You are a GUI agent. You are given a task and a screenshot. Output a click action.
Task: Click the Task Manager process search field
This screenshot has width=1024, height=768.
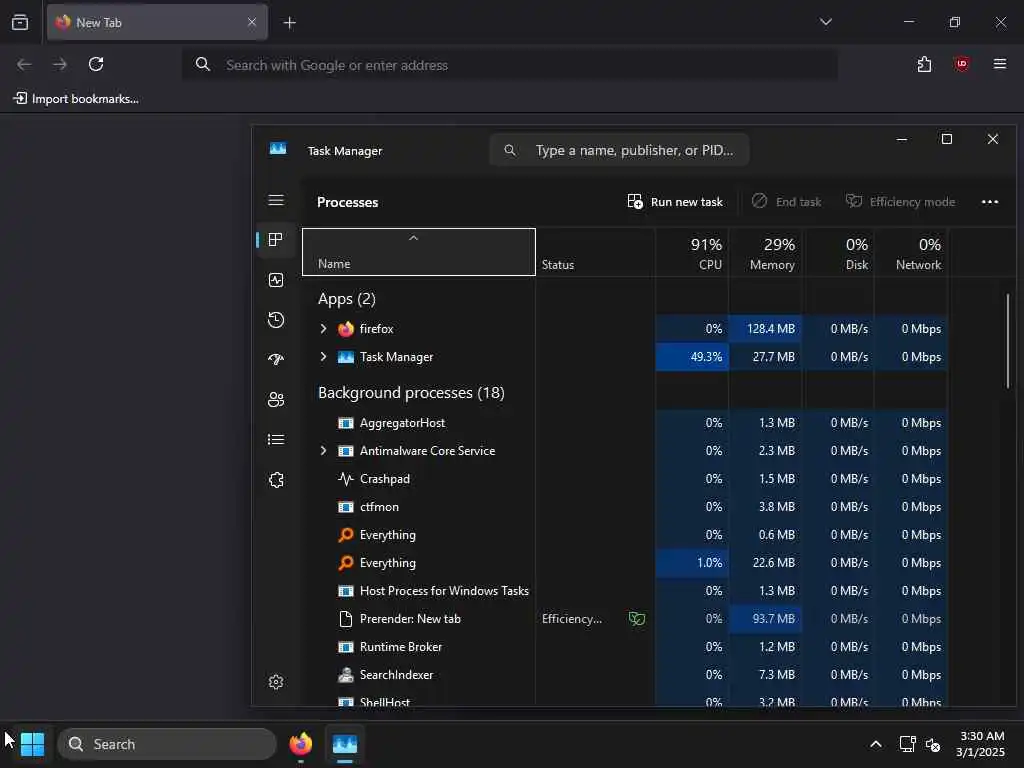pyautogui.click(x=619, y=150)
